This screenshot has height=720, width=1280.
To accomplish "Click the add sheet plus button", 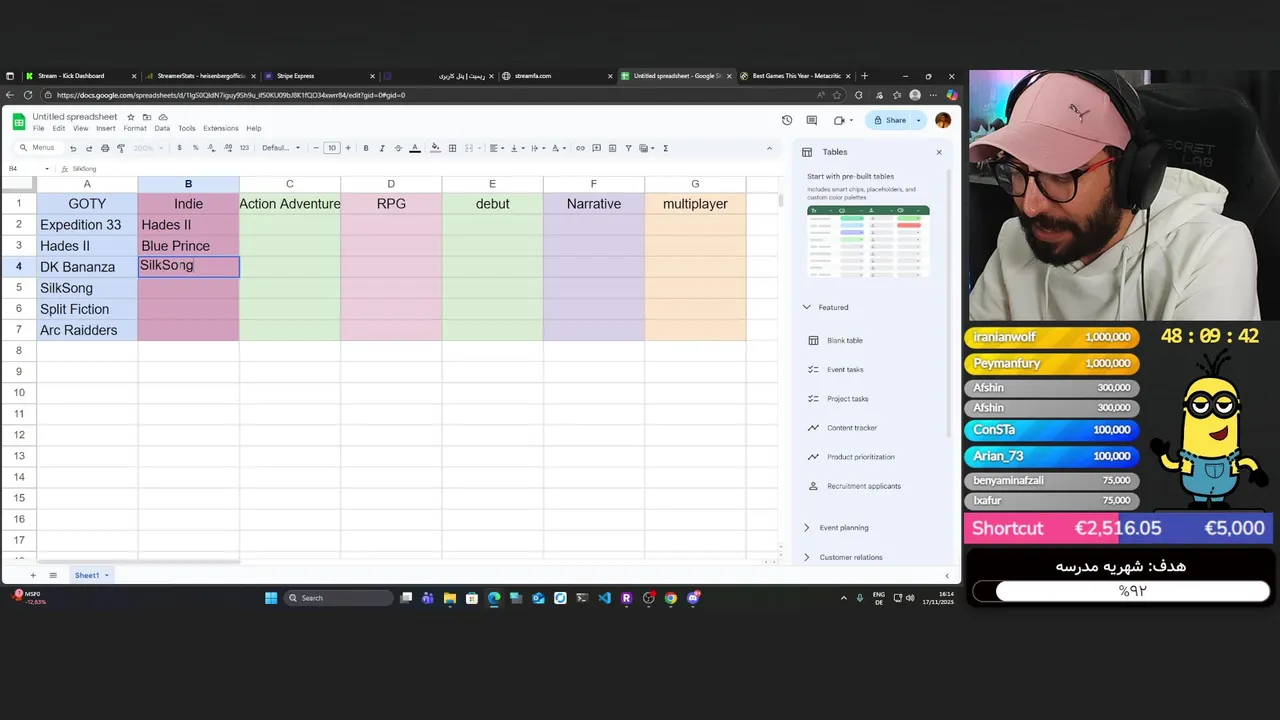I will (32, 575).
